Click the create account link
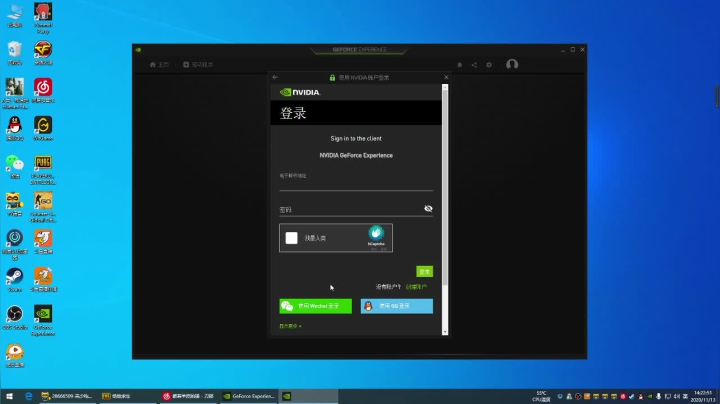 [x=416, y=287]
